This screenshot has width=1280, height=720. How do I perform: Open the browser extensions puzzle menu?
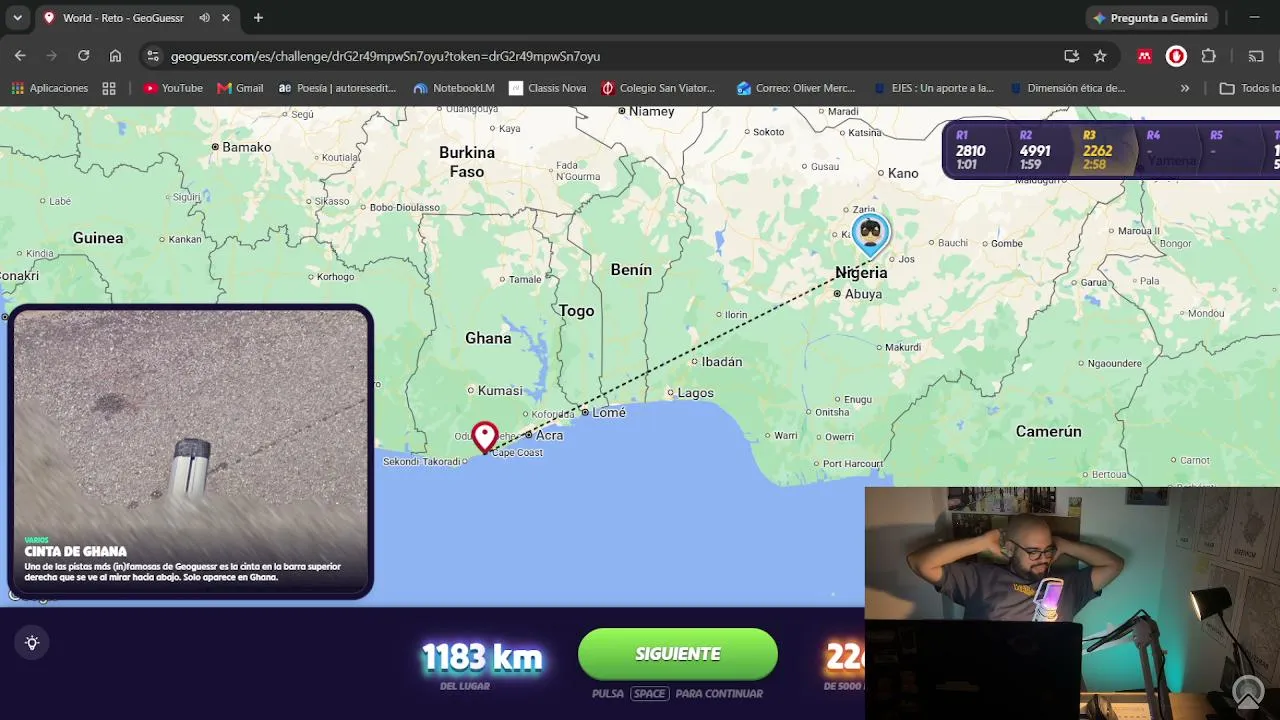coord(1208,56)
